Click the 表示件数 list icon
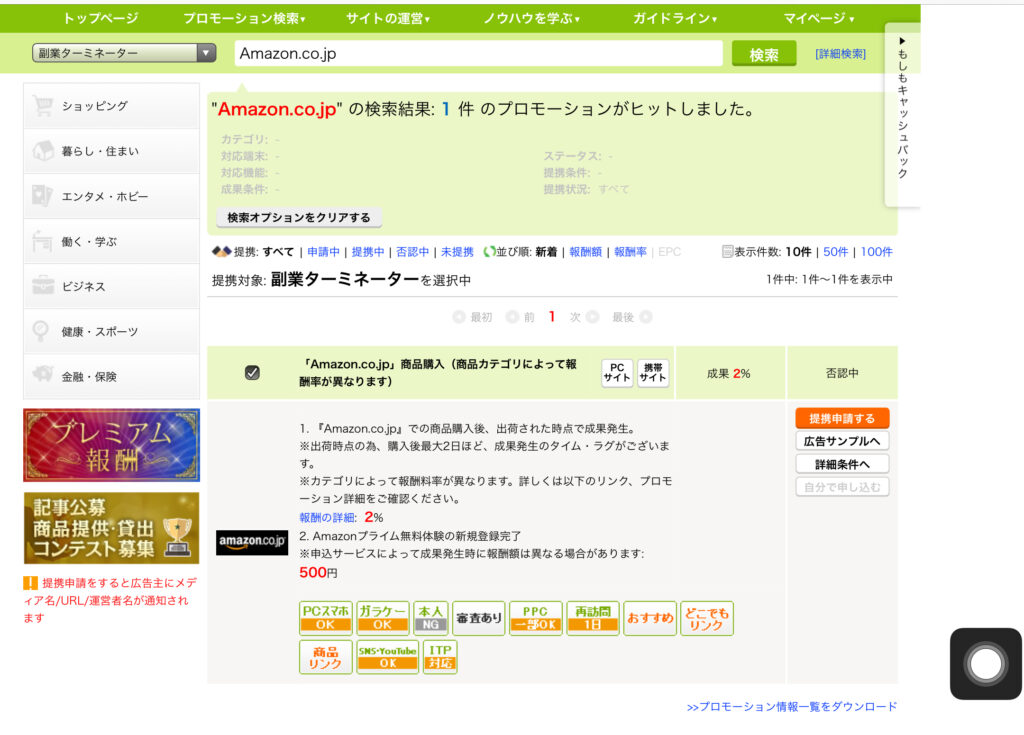 point(727,252)
